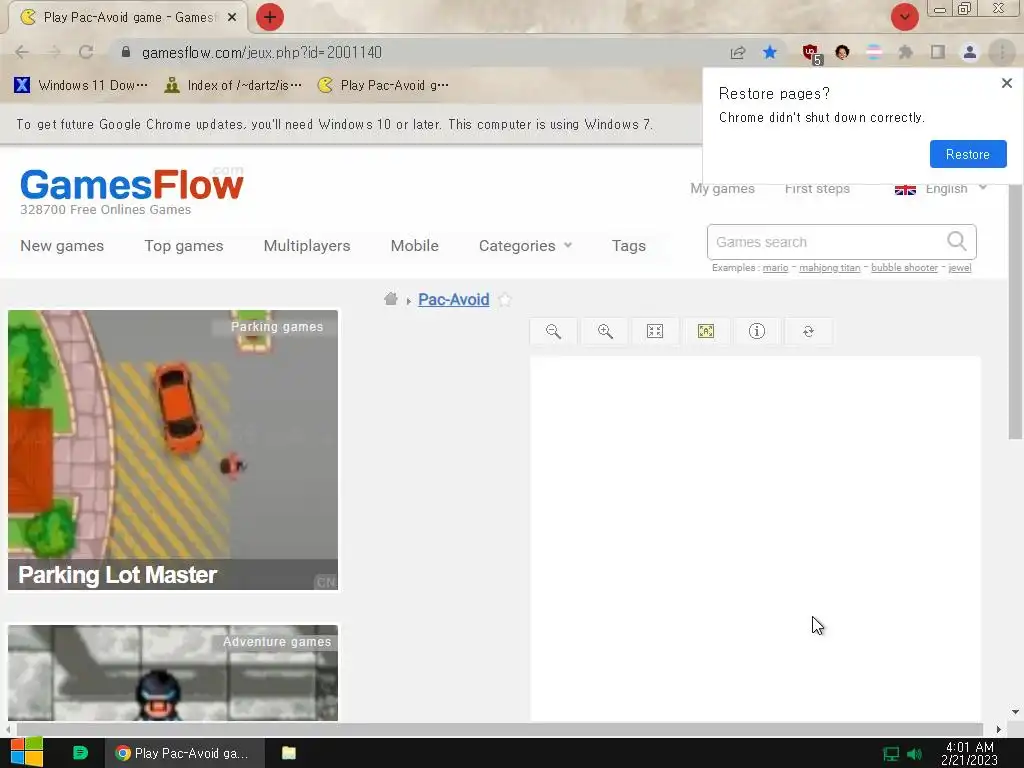
Task: Open the Index of /~dartz/is bookmark
Action: [233, 85]
